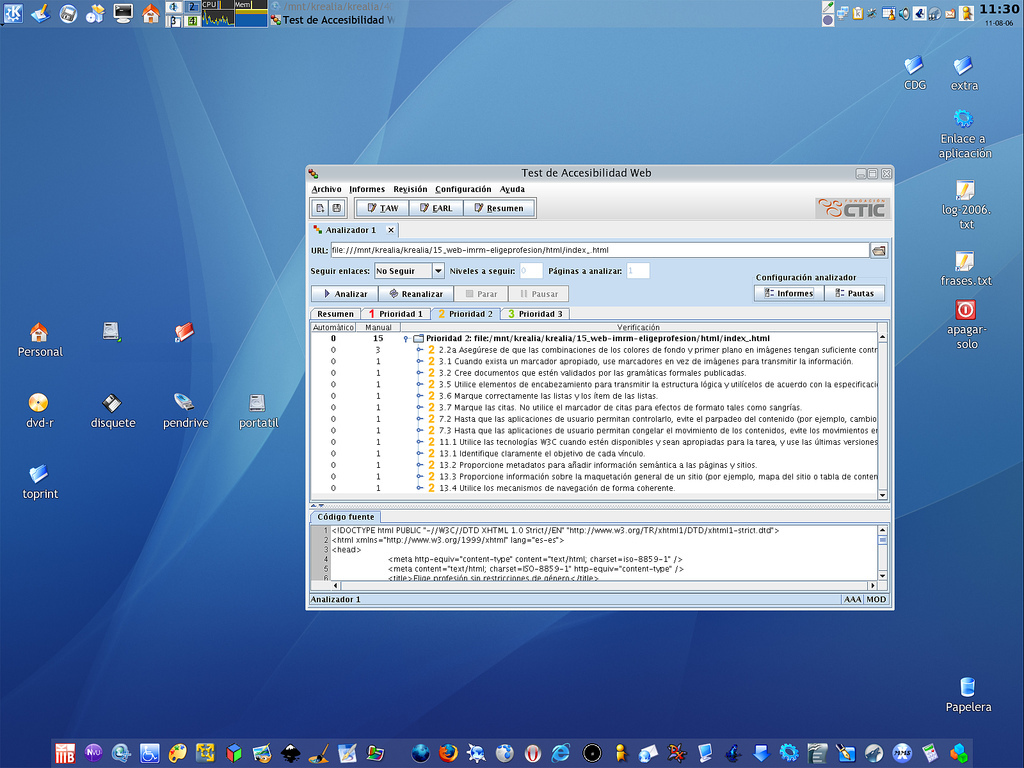This screenshot has height=768, width=1024.
Task: Click the color picker eyedropper in the tray
Action: (x=828, y=7)
